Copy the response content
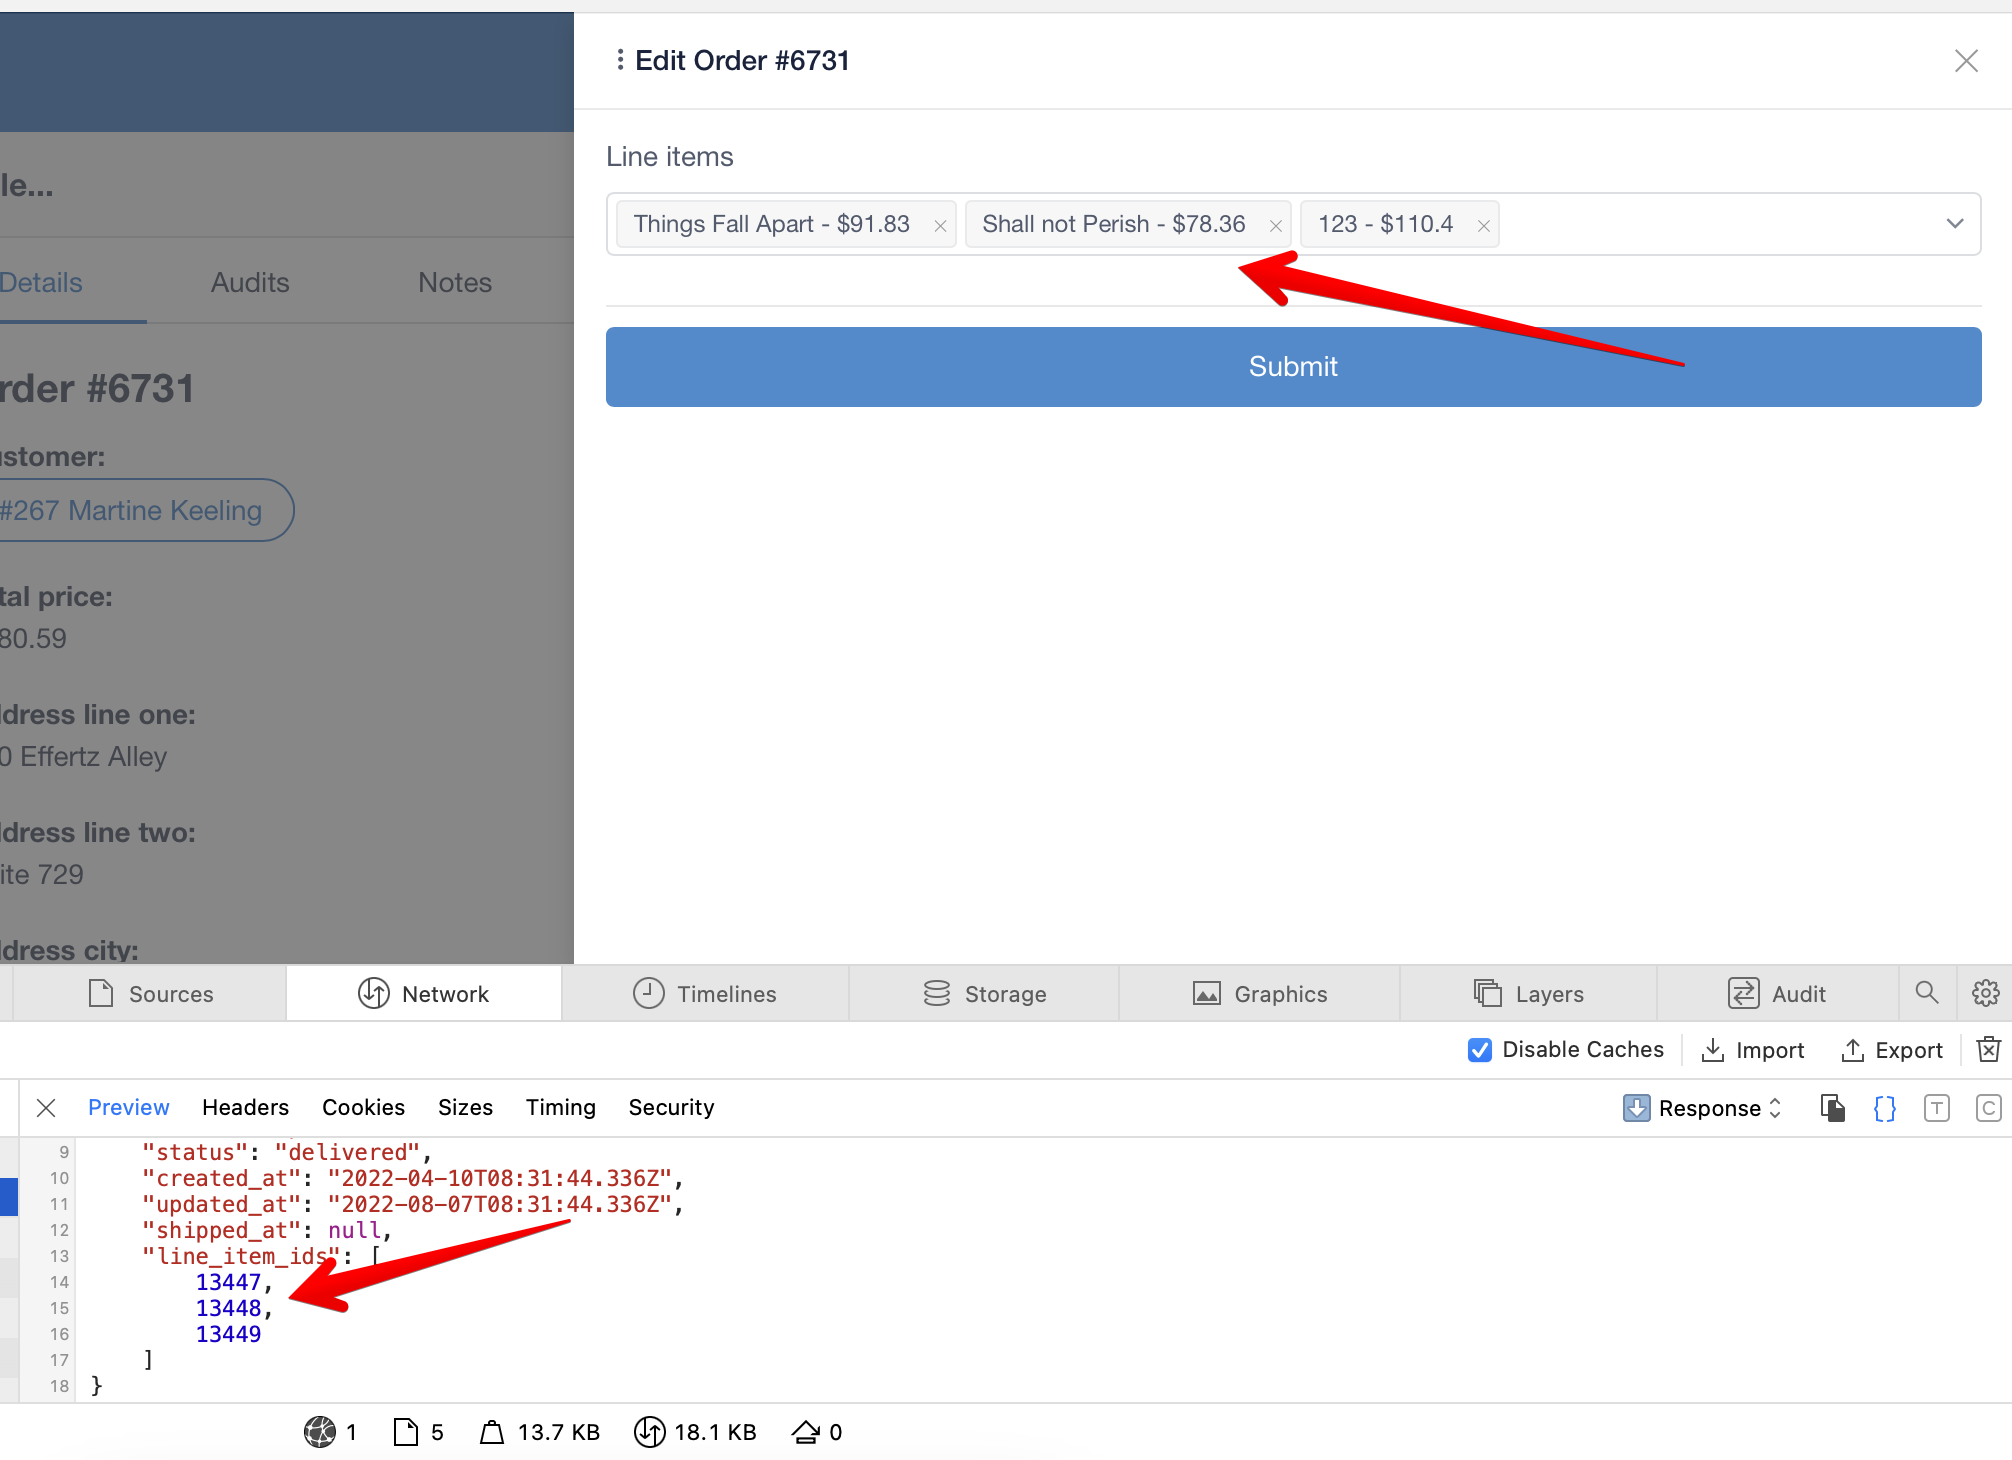Screen dimensions: 2012x1460 1833,1107
